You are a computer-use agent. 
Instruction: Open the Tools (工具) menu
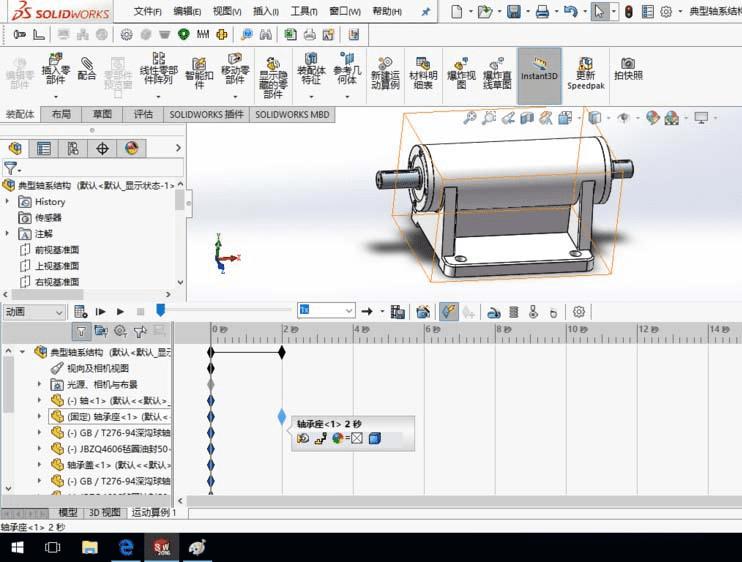303,12
